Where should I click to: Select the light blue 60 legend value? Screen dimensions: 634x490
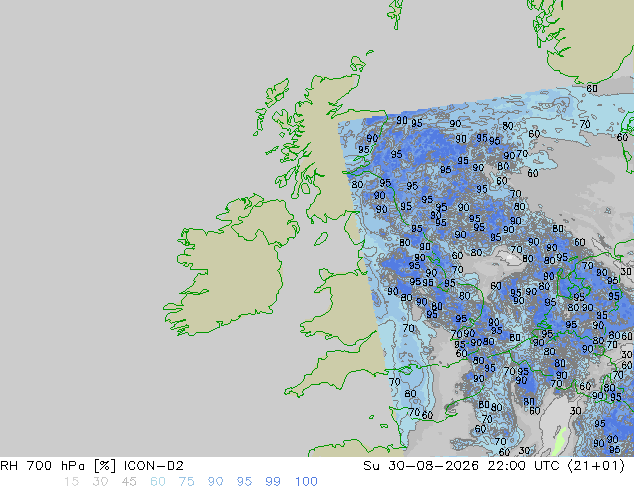tap(158, 482)
